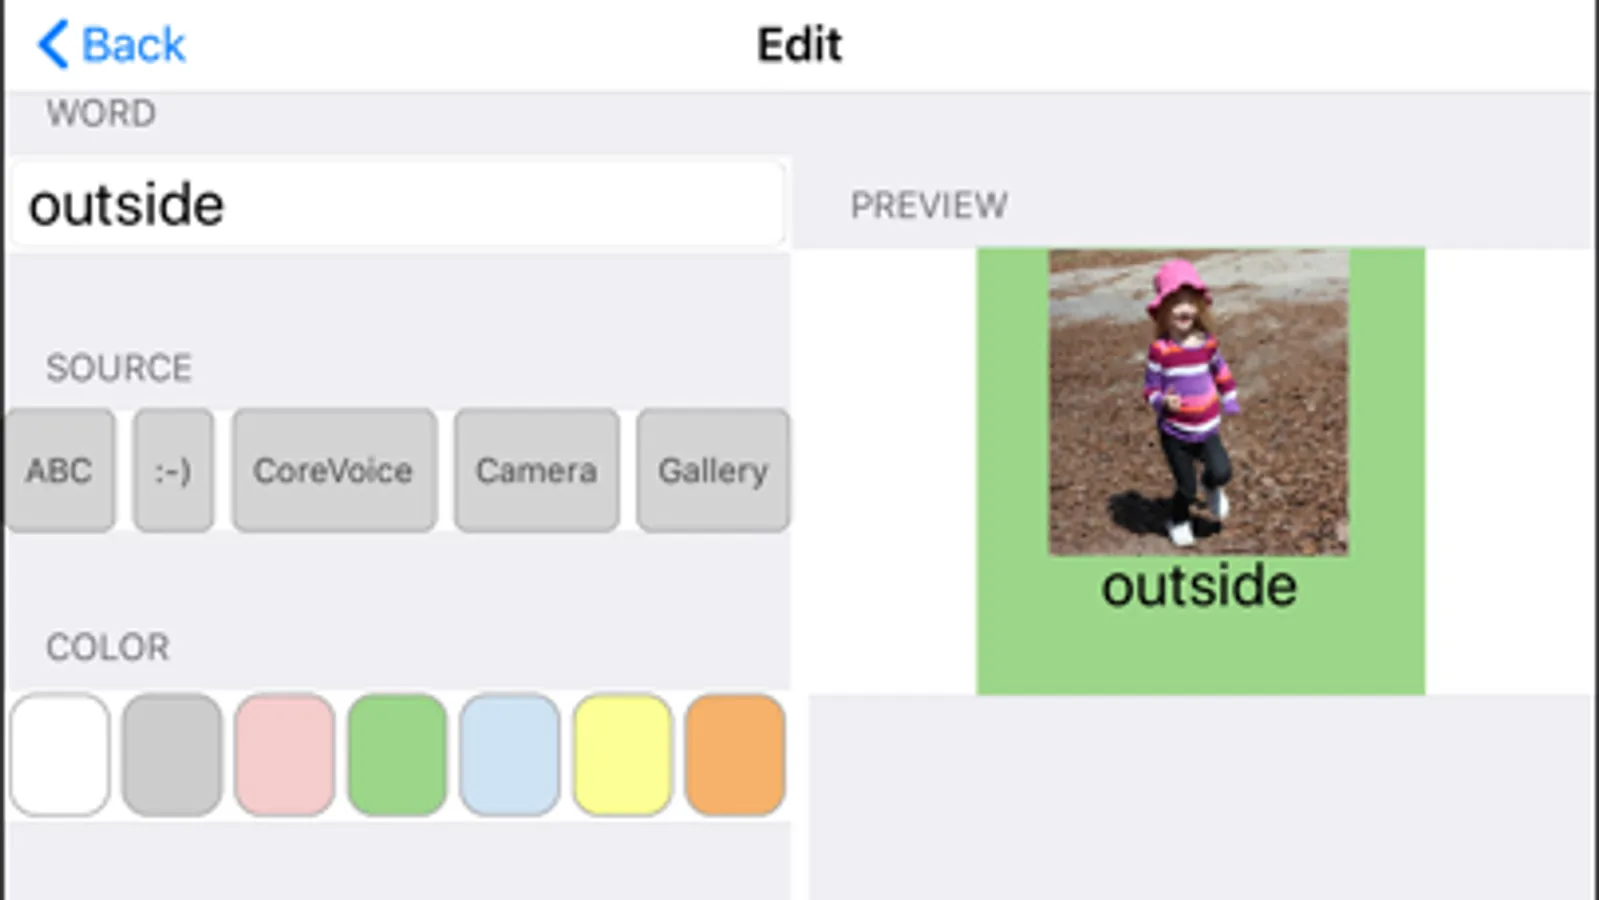Click the COLOR section label
The image size is (1599, 900).
click(x=107, y=647)
